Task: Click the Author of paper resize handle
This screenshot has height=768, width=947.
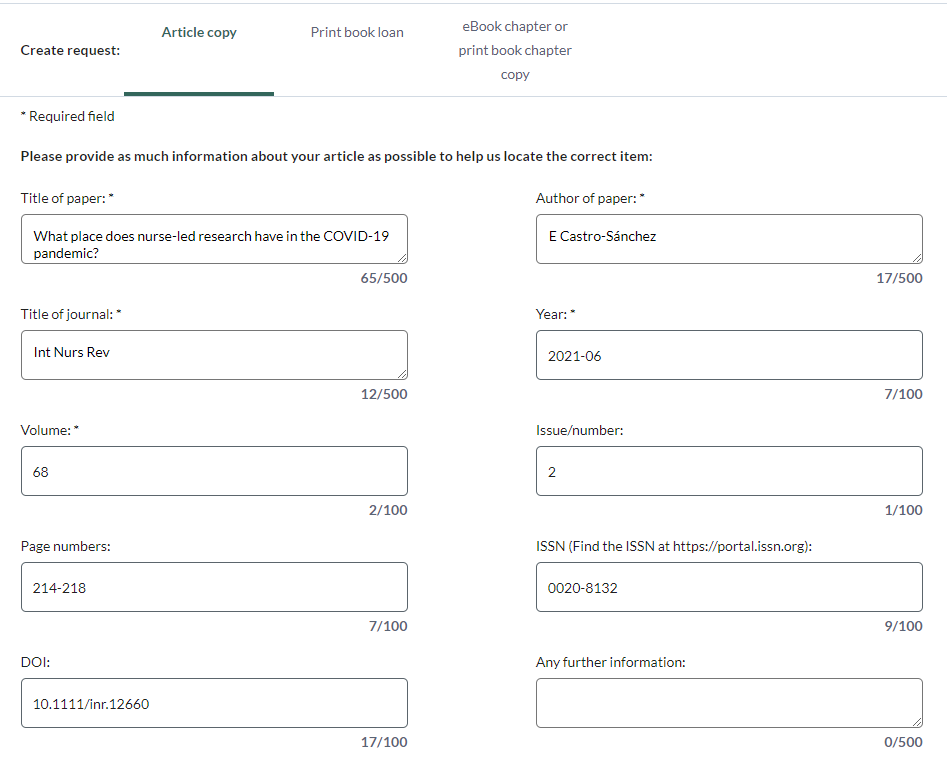Action: click(917, 258)
